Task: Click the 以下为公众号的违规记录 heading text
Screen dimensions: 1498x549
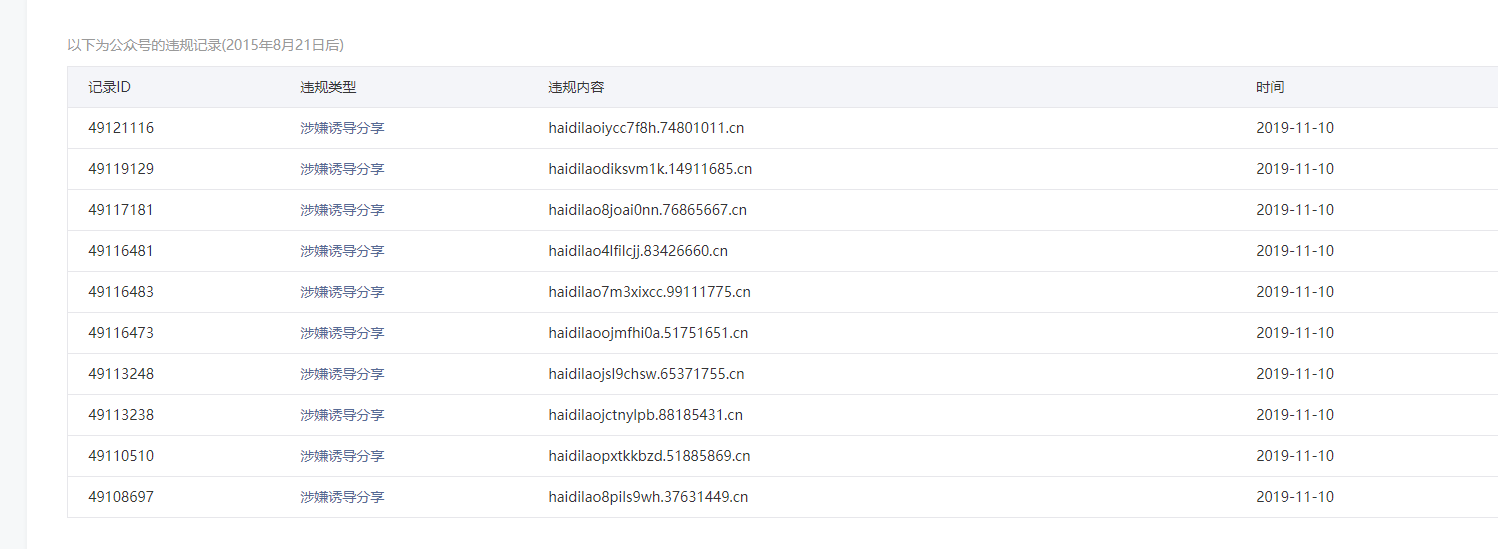Action: click(144, 45)
